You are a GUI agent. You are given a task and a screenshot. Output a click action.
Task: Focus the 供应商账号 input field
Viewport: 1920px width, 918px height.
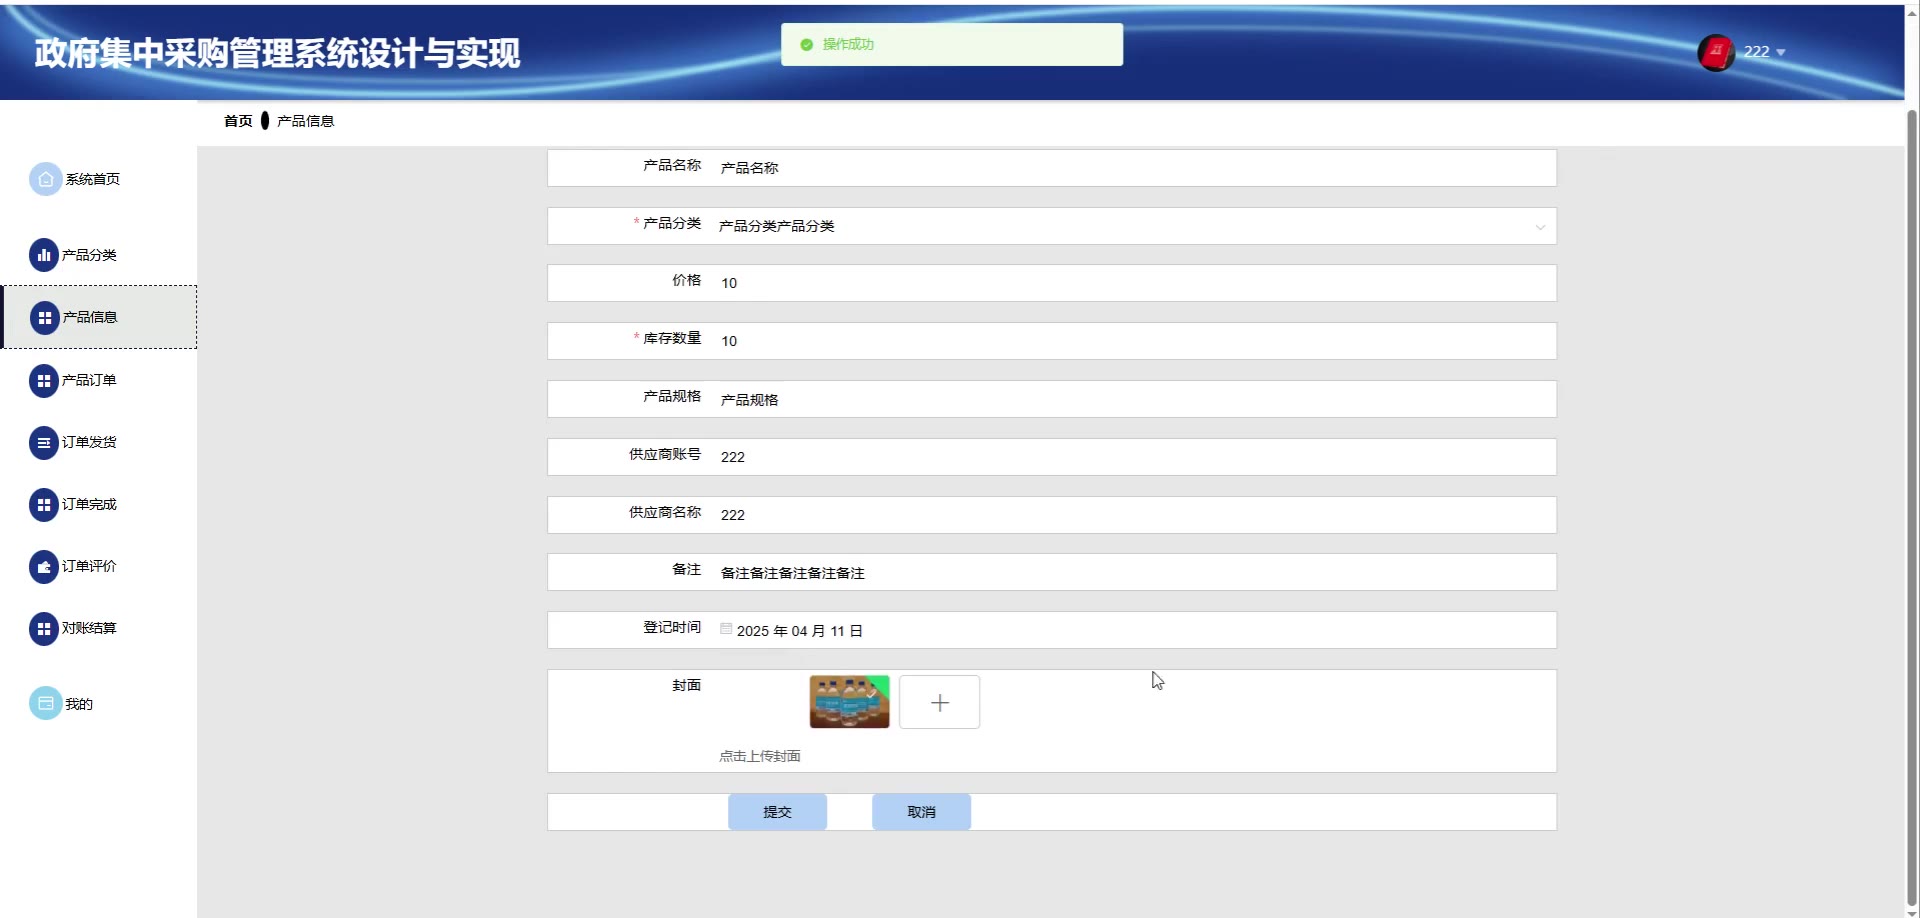click(x=1134, y=457)
